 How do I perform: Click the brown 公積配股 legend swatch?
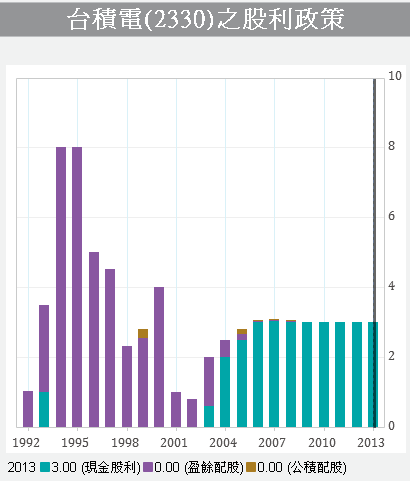(251, 467)
